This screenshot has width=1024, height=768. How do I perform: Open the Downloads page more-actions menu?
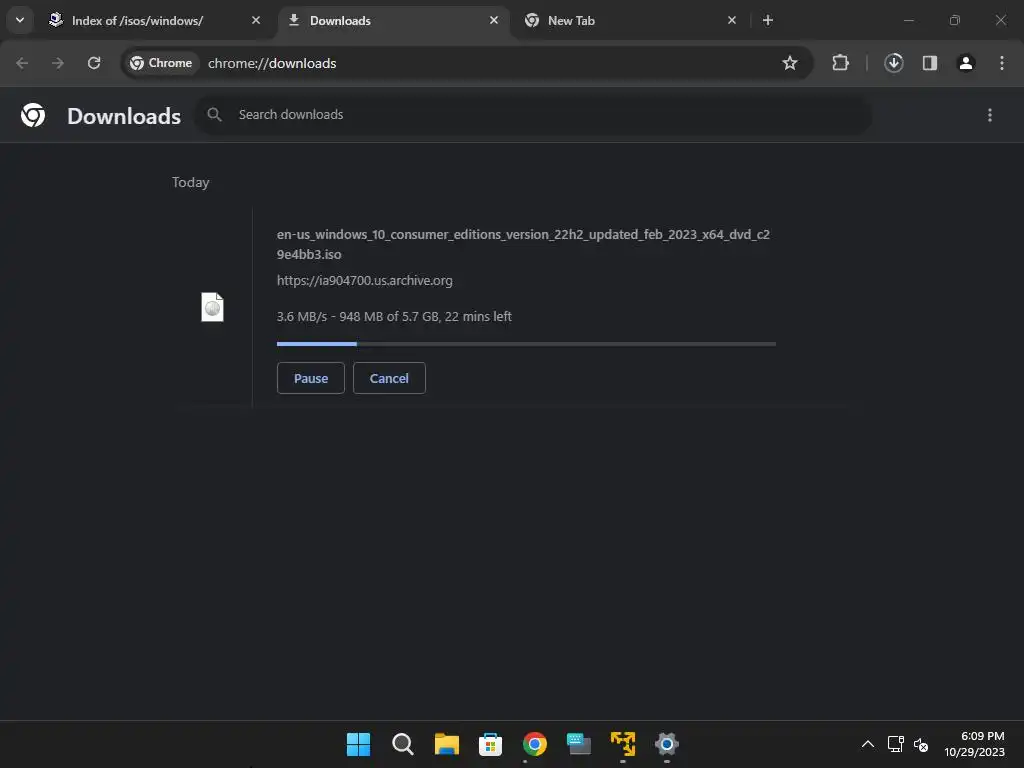tap(989, 115)
